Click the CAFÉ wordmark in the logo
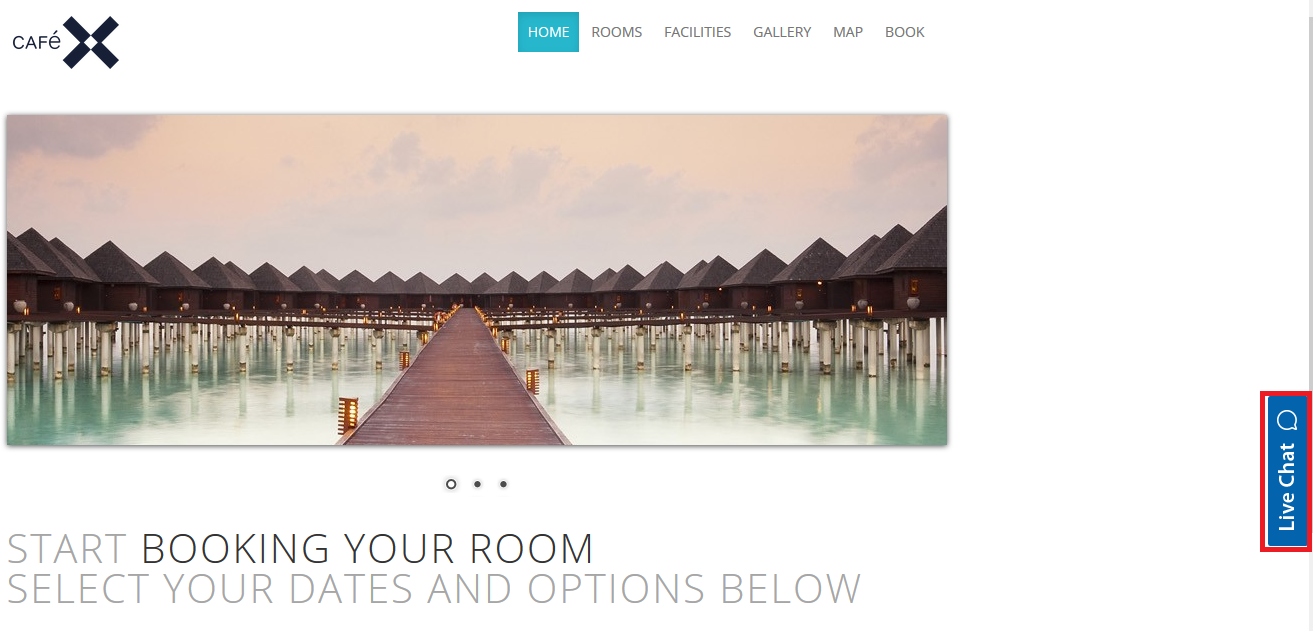Screen dimensions: 1313x631 (36, 42)
